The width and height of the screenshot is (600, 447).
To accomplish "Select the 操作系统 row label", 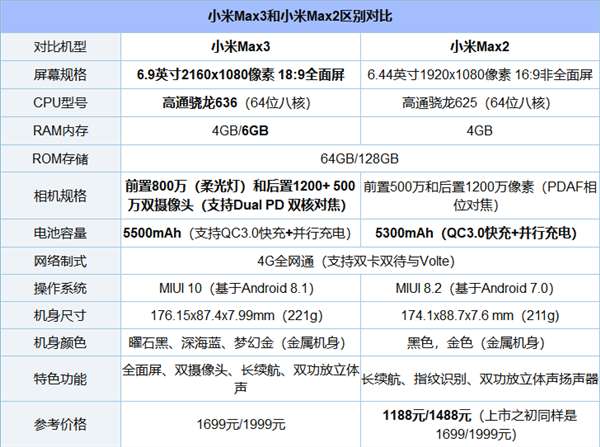I will pos(60,288).
